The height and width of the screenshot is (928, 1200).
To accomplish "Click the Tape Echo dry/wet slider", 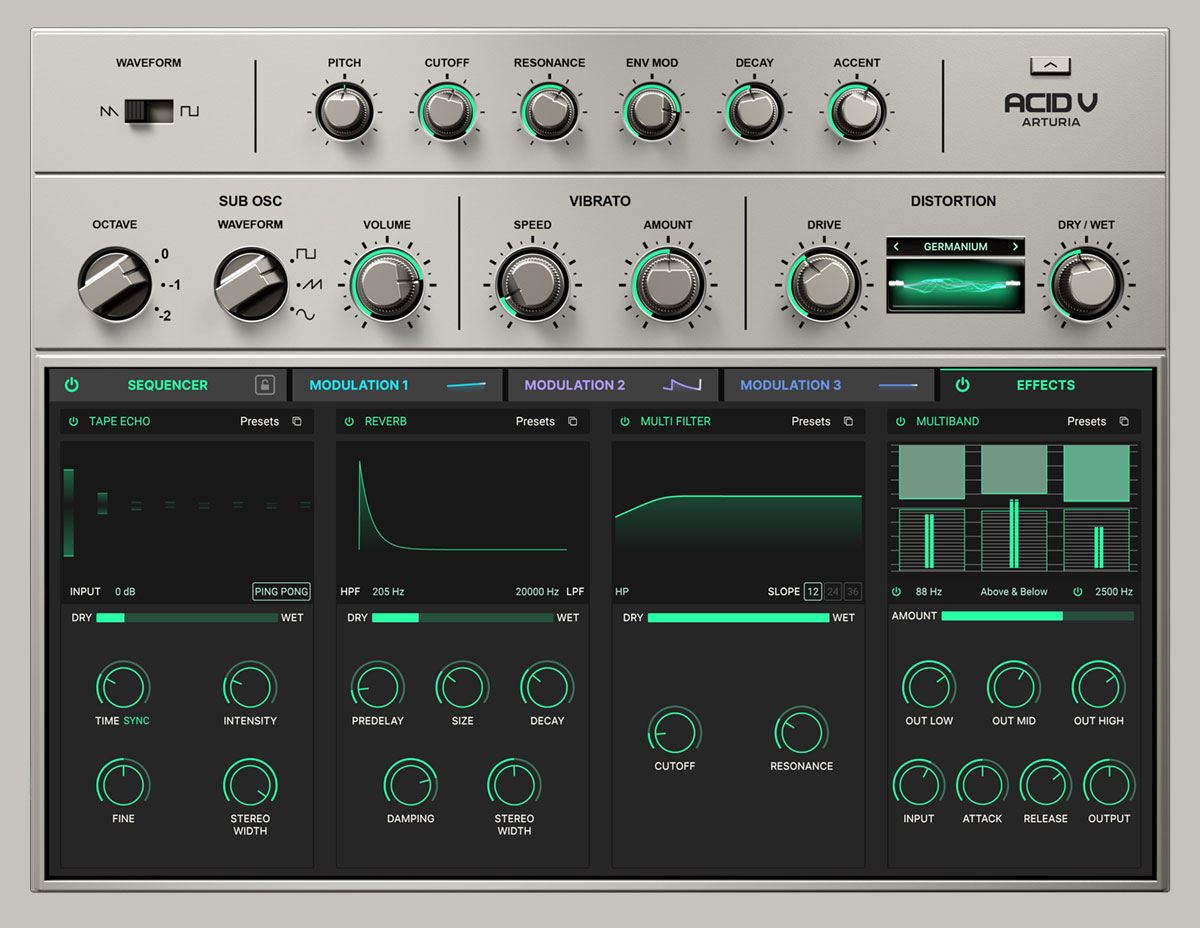I will coord(187,618).
